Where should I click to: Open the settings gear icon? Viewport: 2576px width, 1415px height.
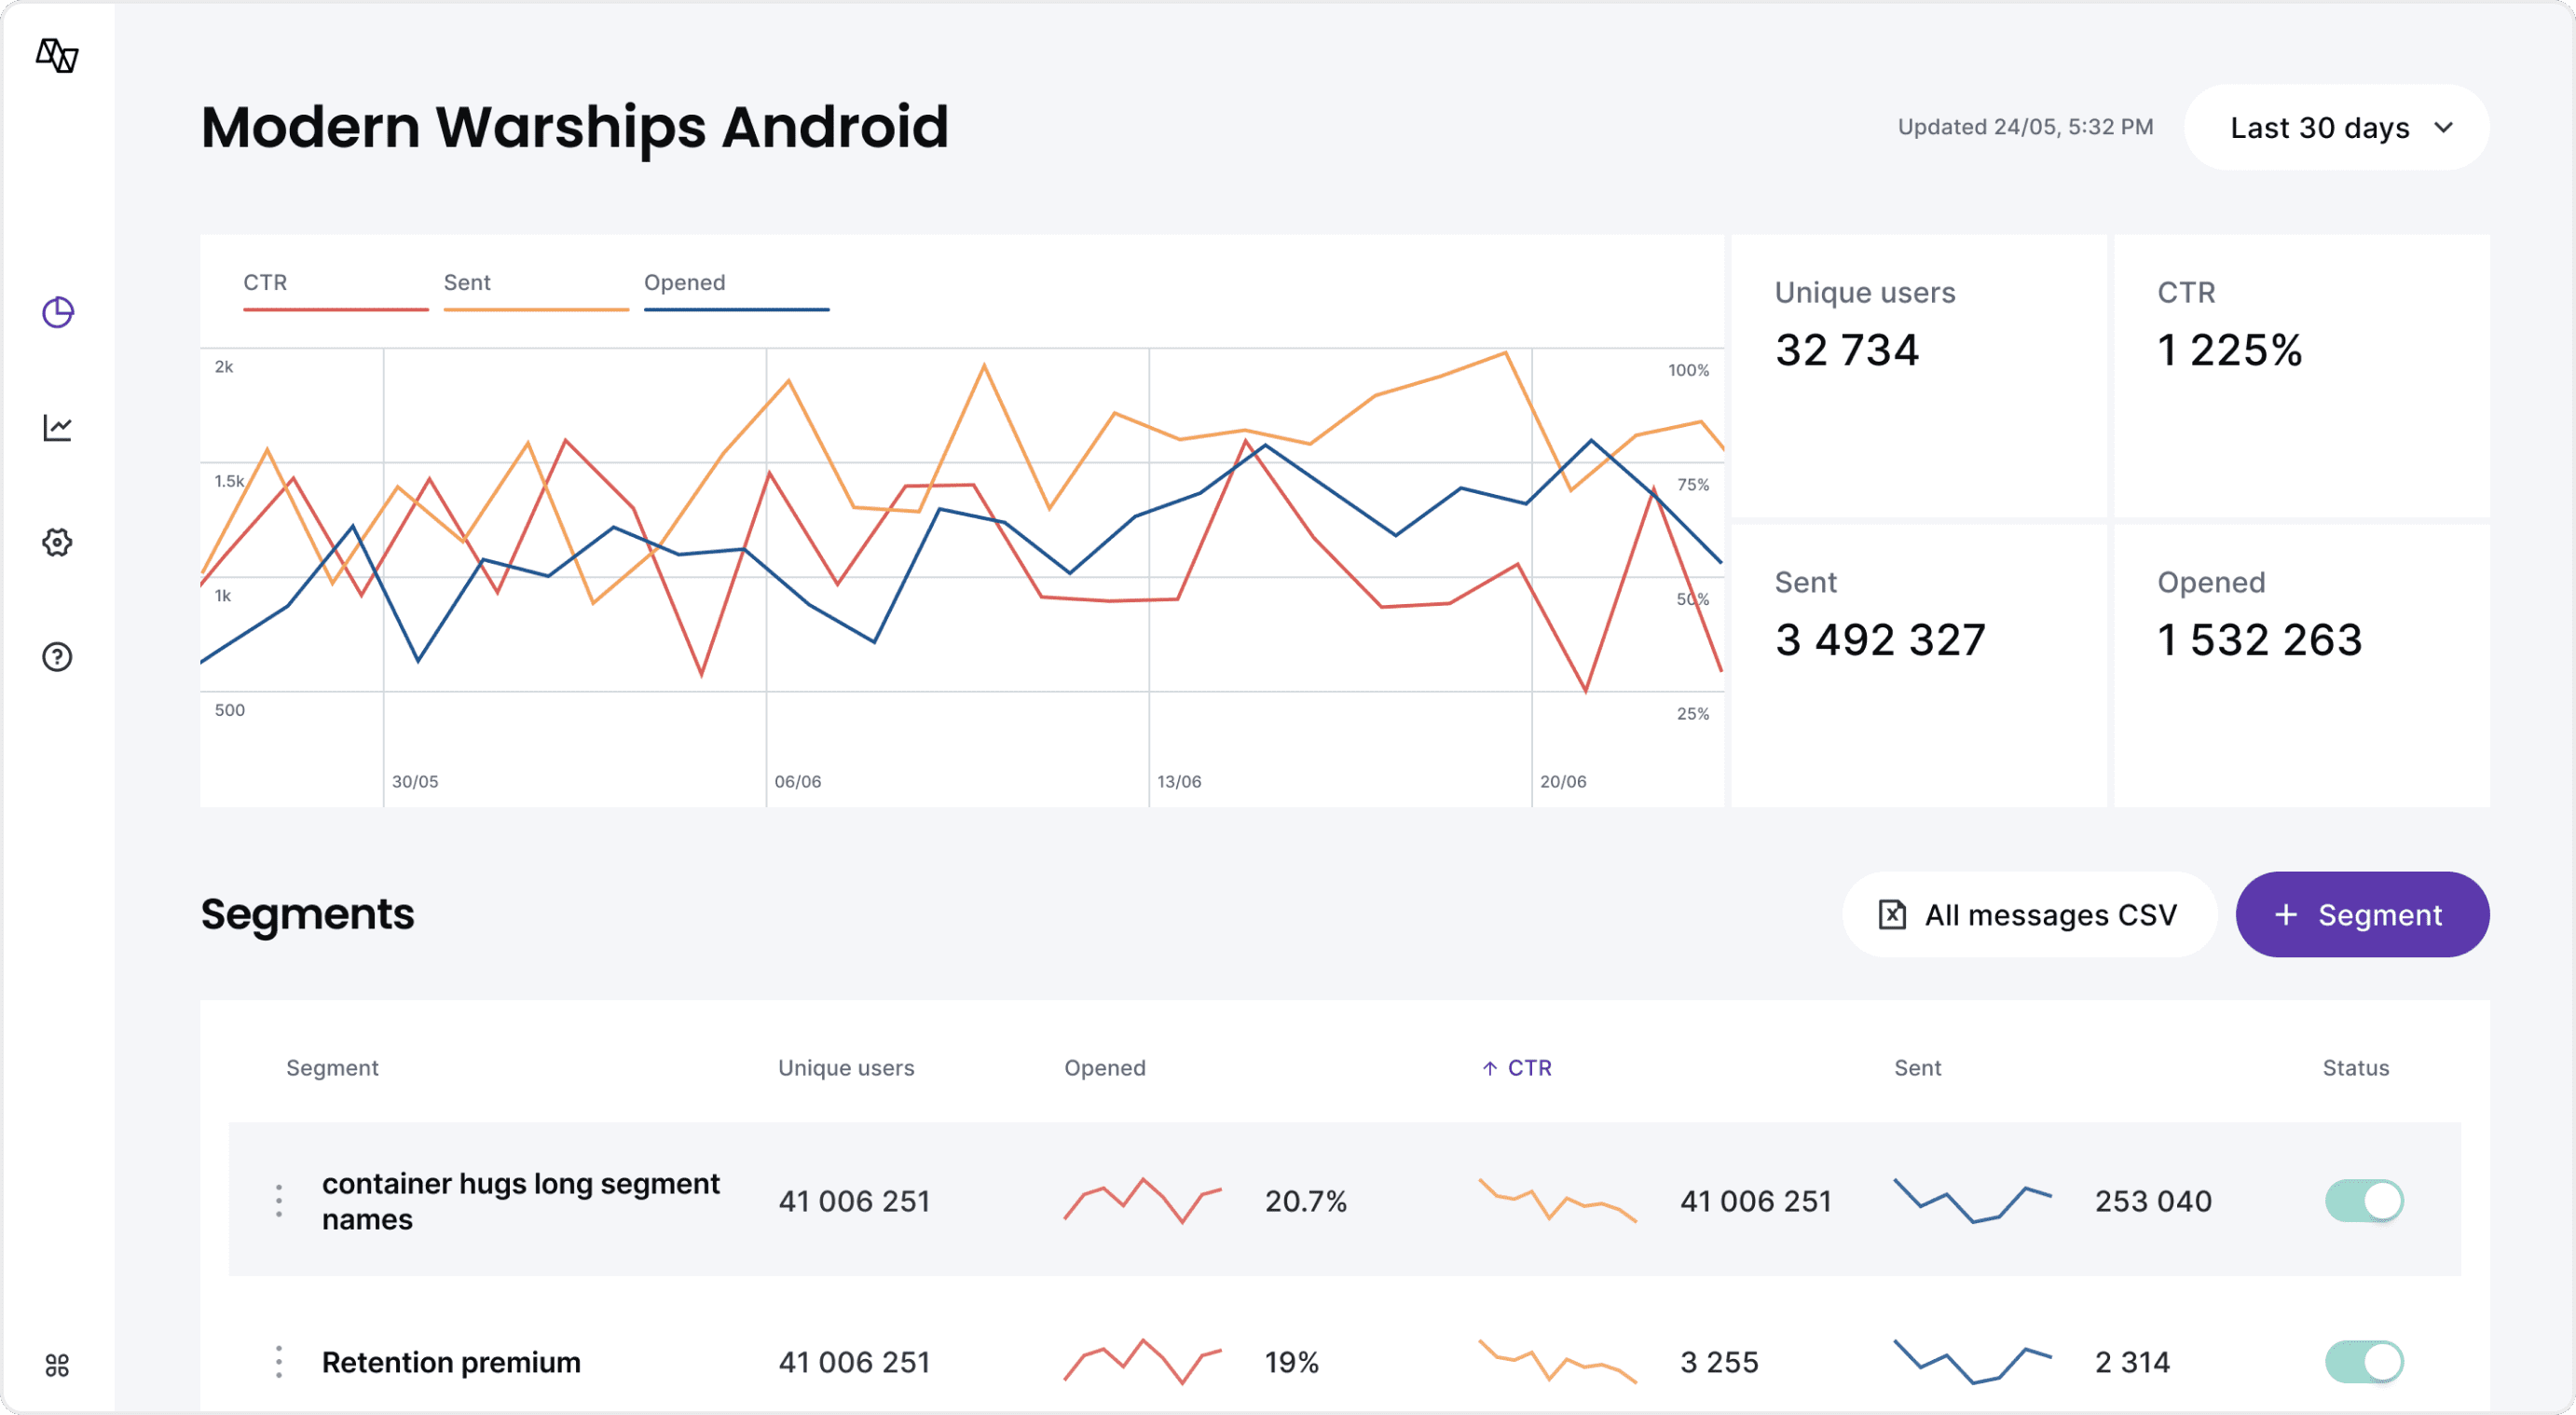coord(57,542)
